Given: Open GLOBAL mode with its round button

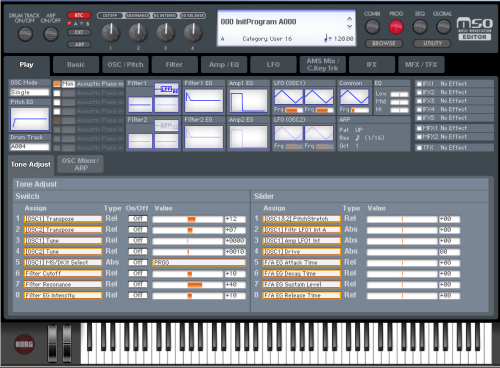Looking at the screenshot, I should pos(444,27).
